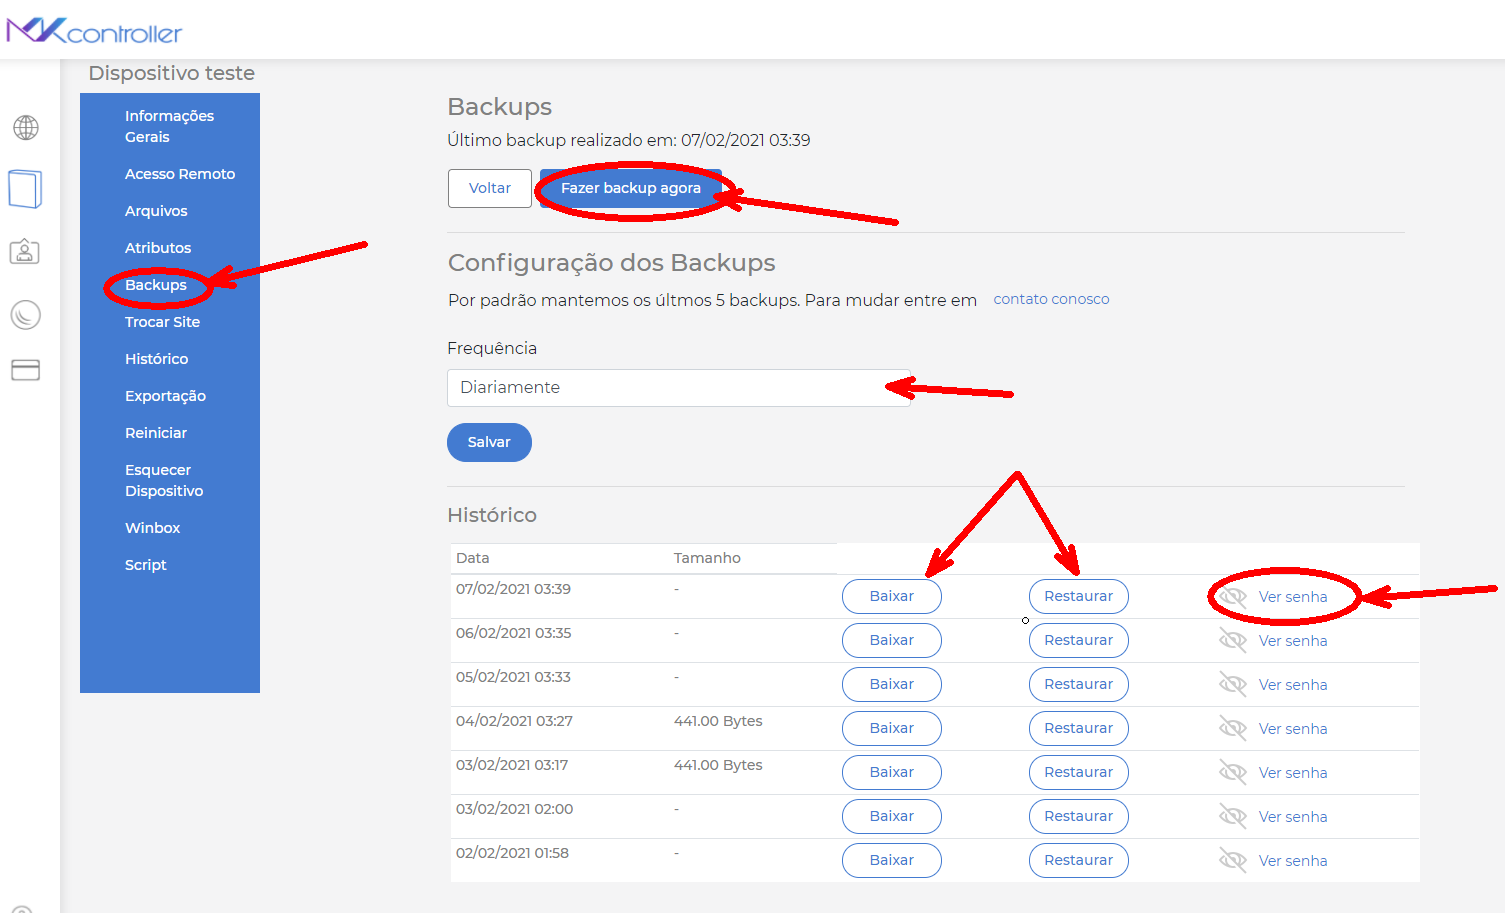Open the billing credit-card icon in the sidebar
Viewport: 1505px width, 913px height.
(25, 370)
